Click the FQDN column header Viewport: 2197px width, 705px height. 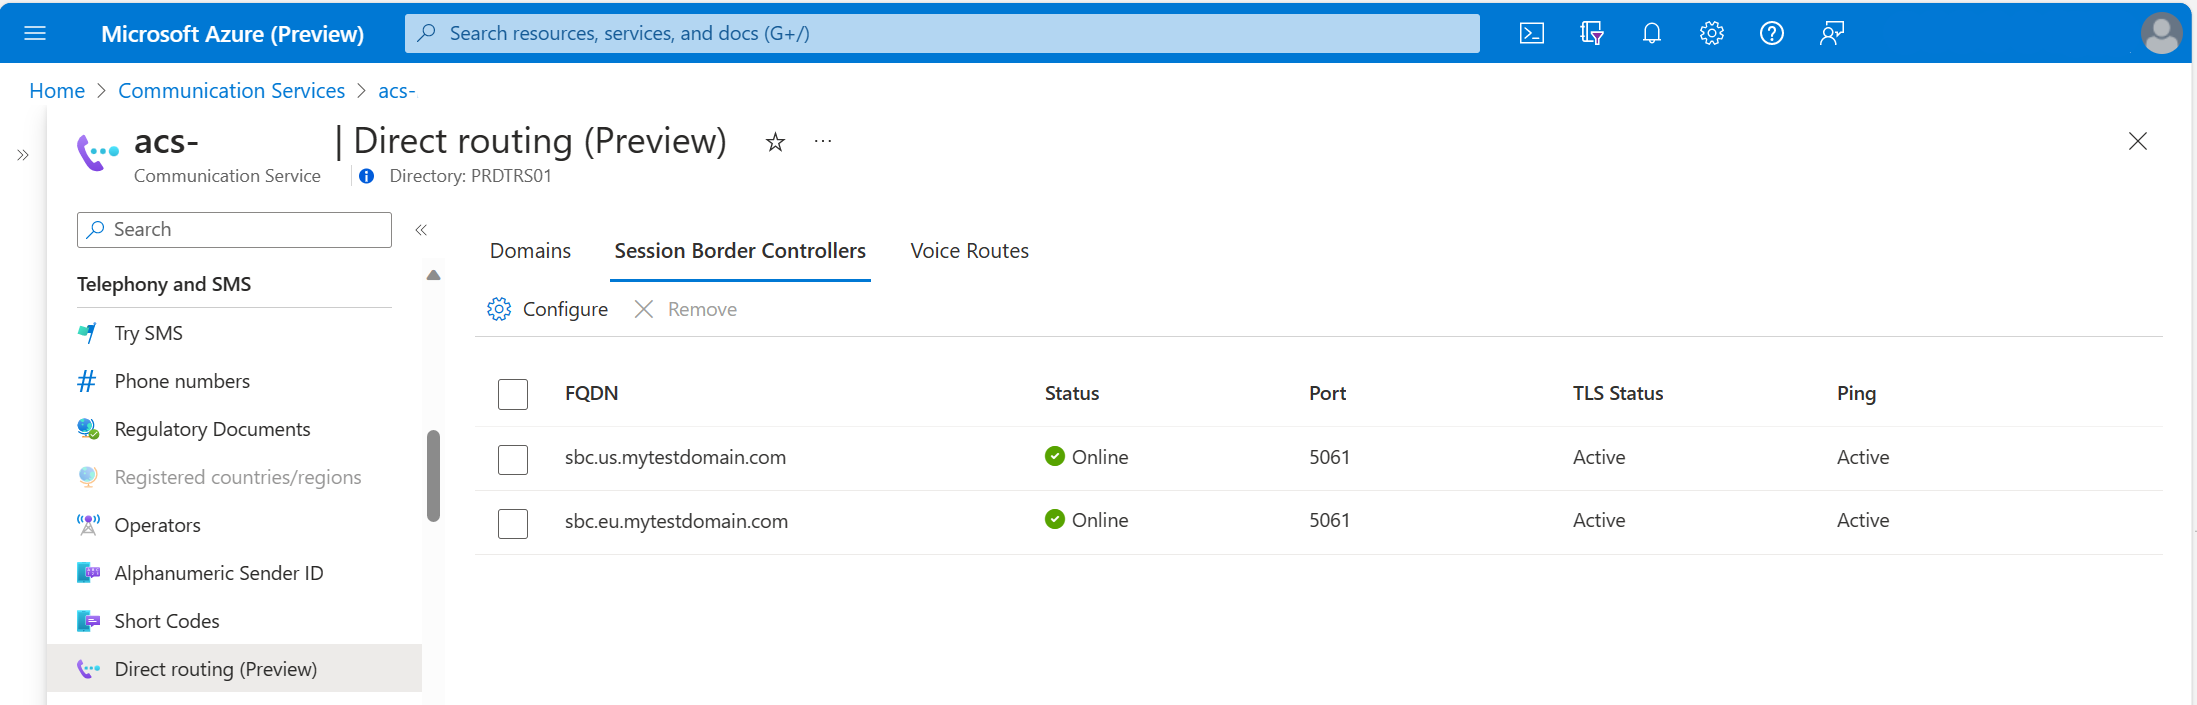click(591, 393)
